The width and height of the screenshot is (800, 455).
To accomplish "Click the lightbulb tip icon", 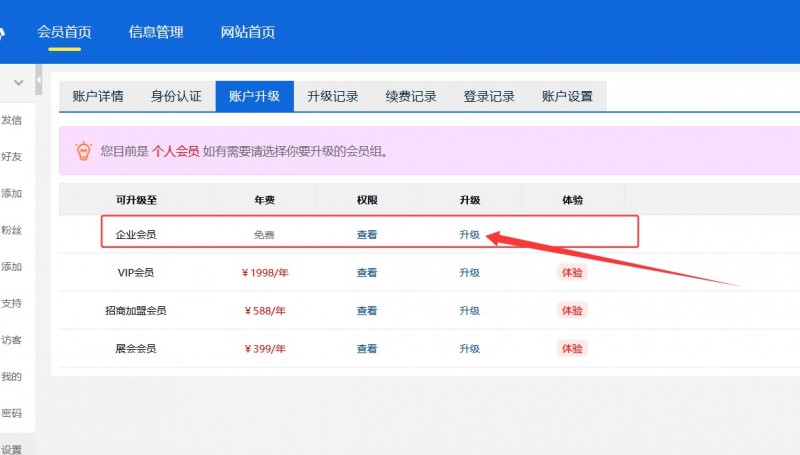I will pos(83,151).
